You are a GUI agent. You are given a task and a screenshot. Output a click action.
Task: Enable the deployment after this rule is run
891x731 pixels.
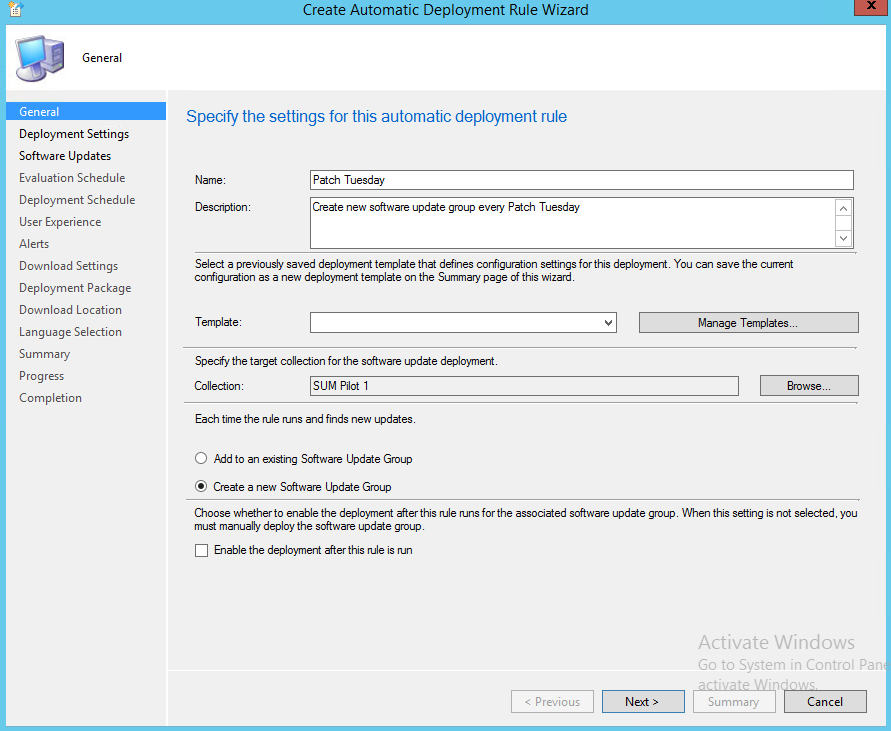[202, 550]
